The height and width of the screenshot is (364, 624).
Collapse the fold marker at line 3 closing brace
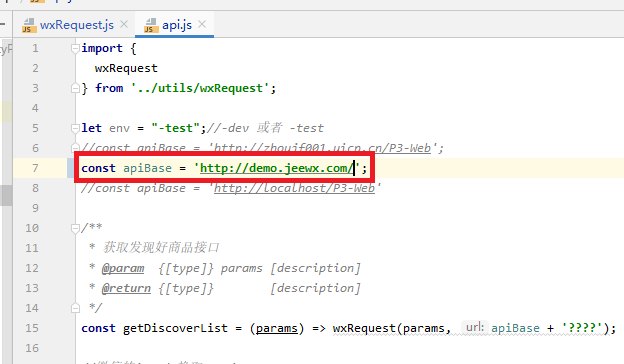tap(75, 88)
